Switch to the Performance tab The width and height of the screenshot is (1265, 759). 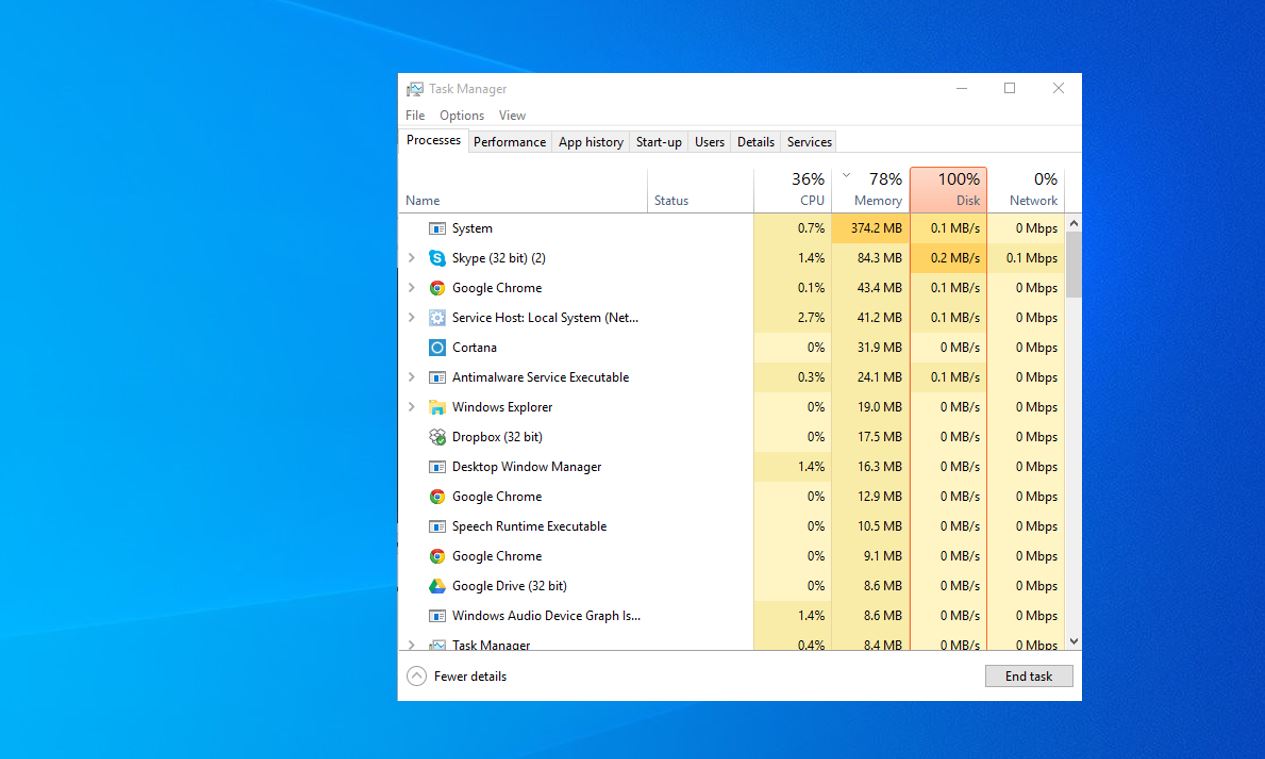click(509, 141)
